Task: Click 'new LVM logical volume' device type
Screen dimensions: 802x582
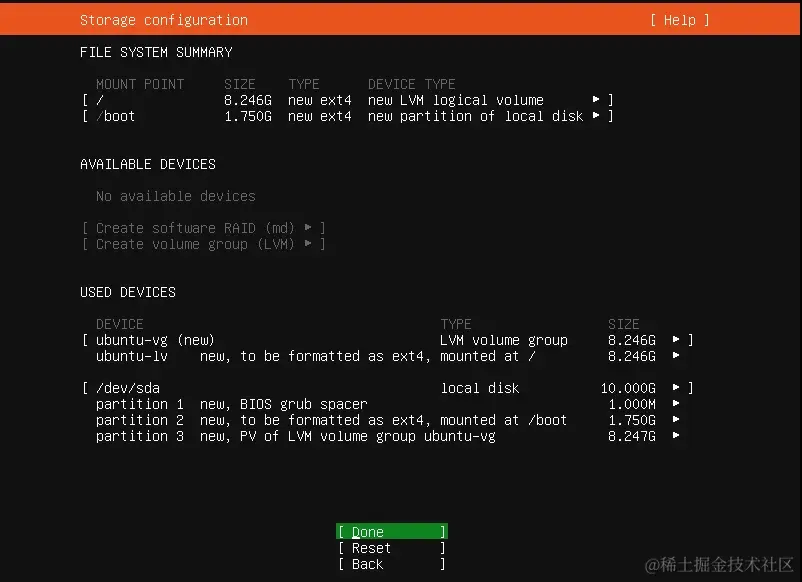Action: [456, 100]
